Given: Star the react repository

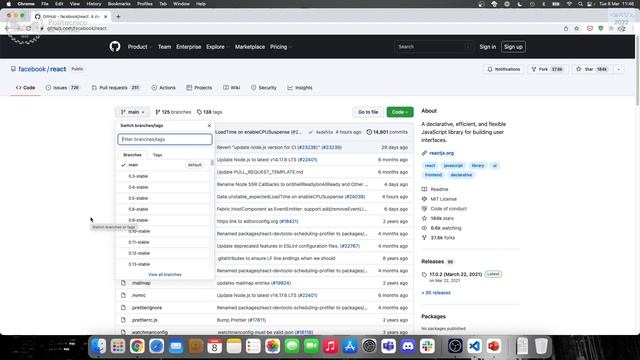Looking at the screenshot, I should coord(592,69).
